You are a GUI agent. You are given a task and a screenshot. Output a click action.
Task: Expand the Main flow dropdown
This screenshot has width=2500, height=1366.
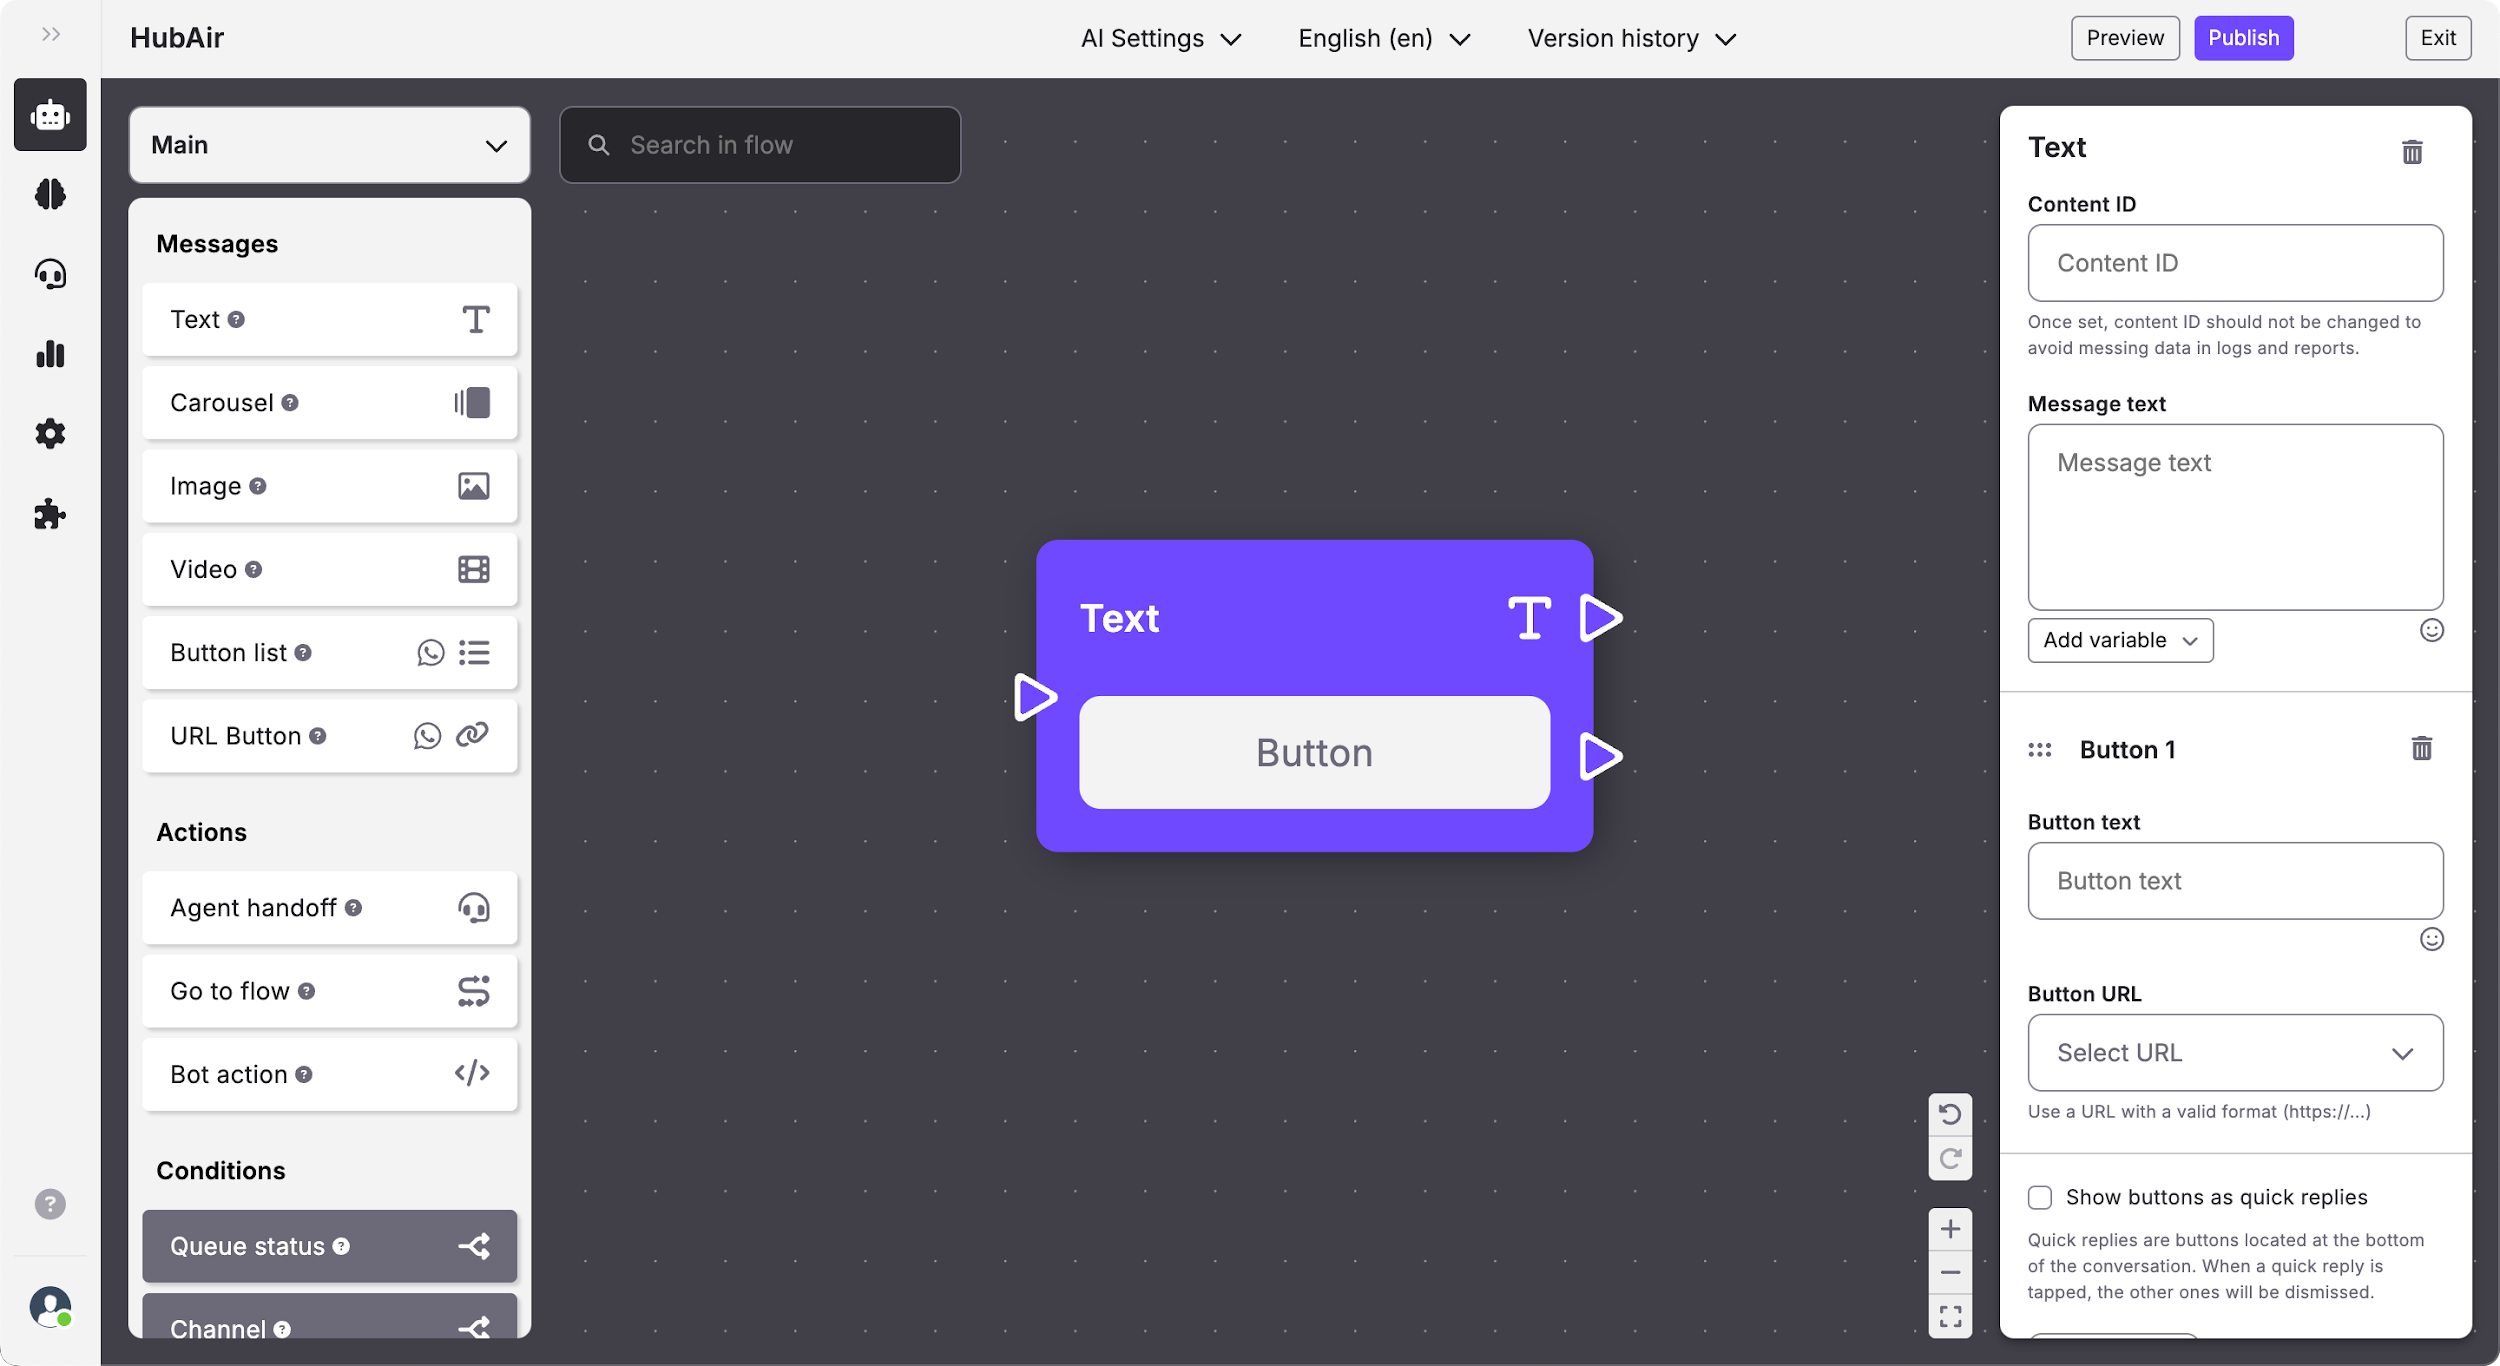pos(329,145)
